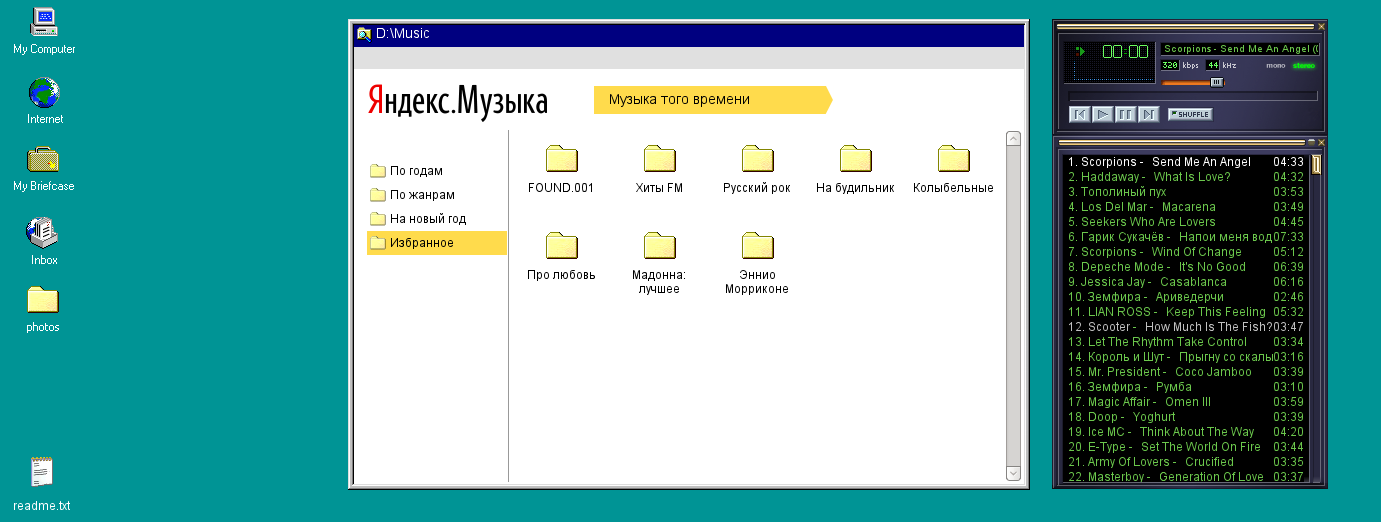Open the Колыбельные folder
The width and height of the screenshot is (1381, 522).
click(x=953, y=168)
